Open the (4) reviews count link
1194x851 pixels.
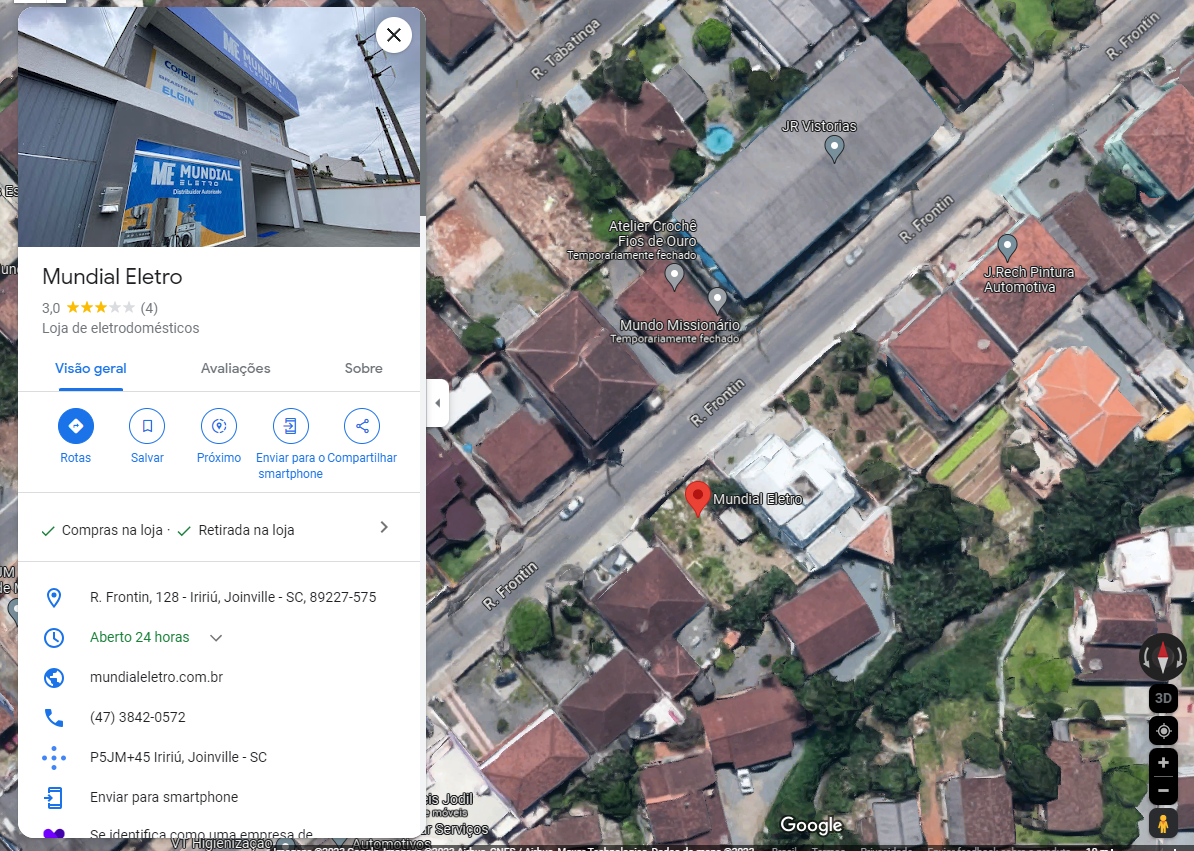[149, 308]
